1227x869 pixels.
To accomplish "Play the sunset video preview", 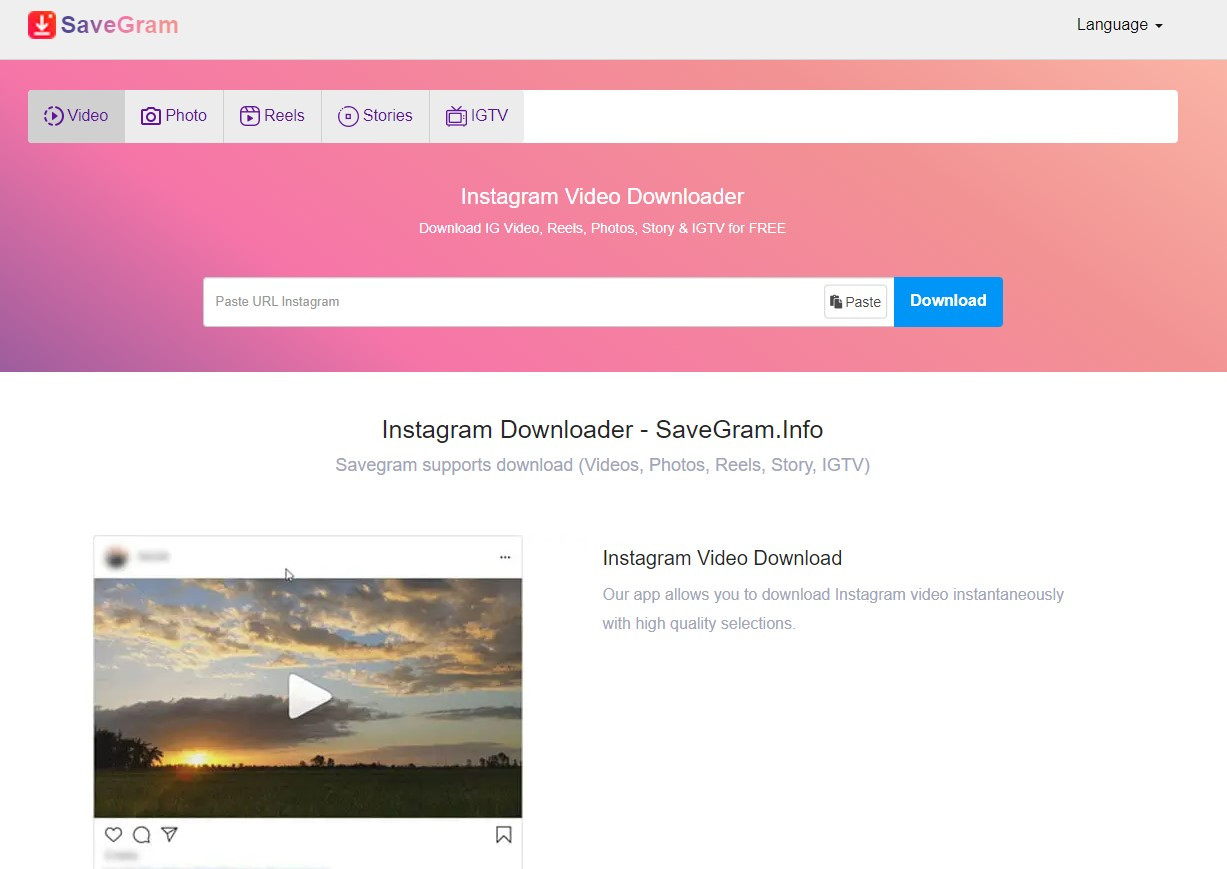I will click(x=308, y=697).
